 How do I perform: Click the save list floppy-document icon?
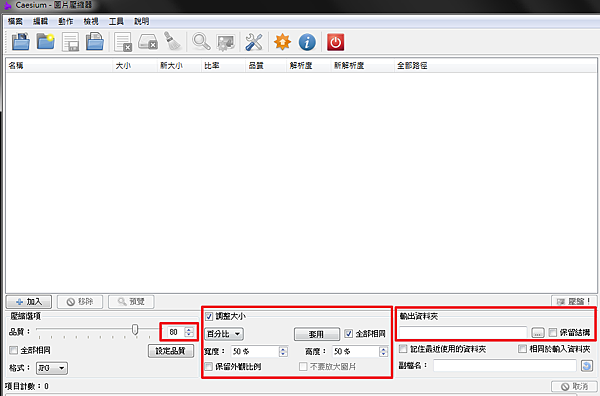tap(70, 42)
